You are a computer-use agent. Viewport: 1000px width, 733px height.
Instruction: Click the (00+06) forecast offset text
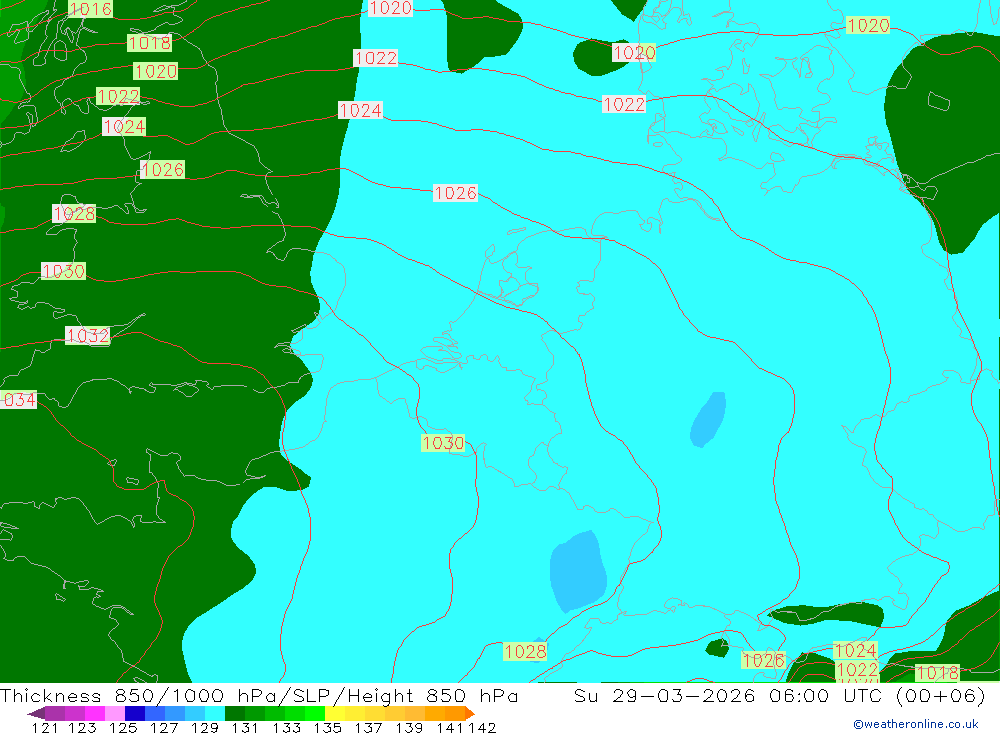[941, 695]
